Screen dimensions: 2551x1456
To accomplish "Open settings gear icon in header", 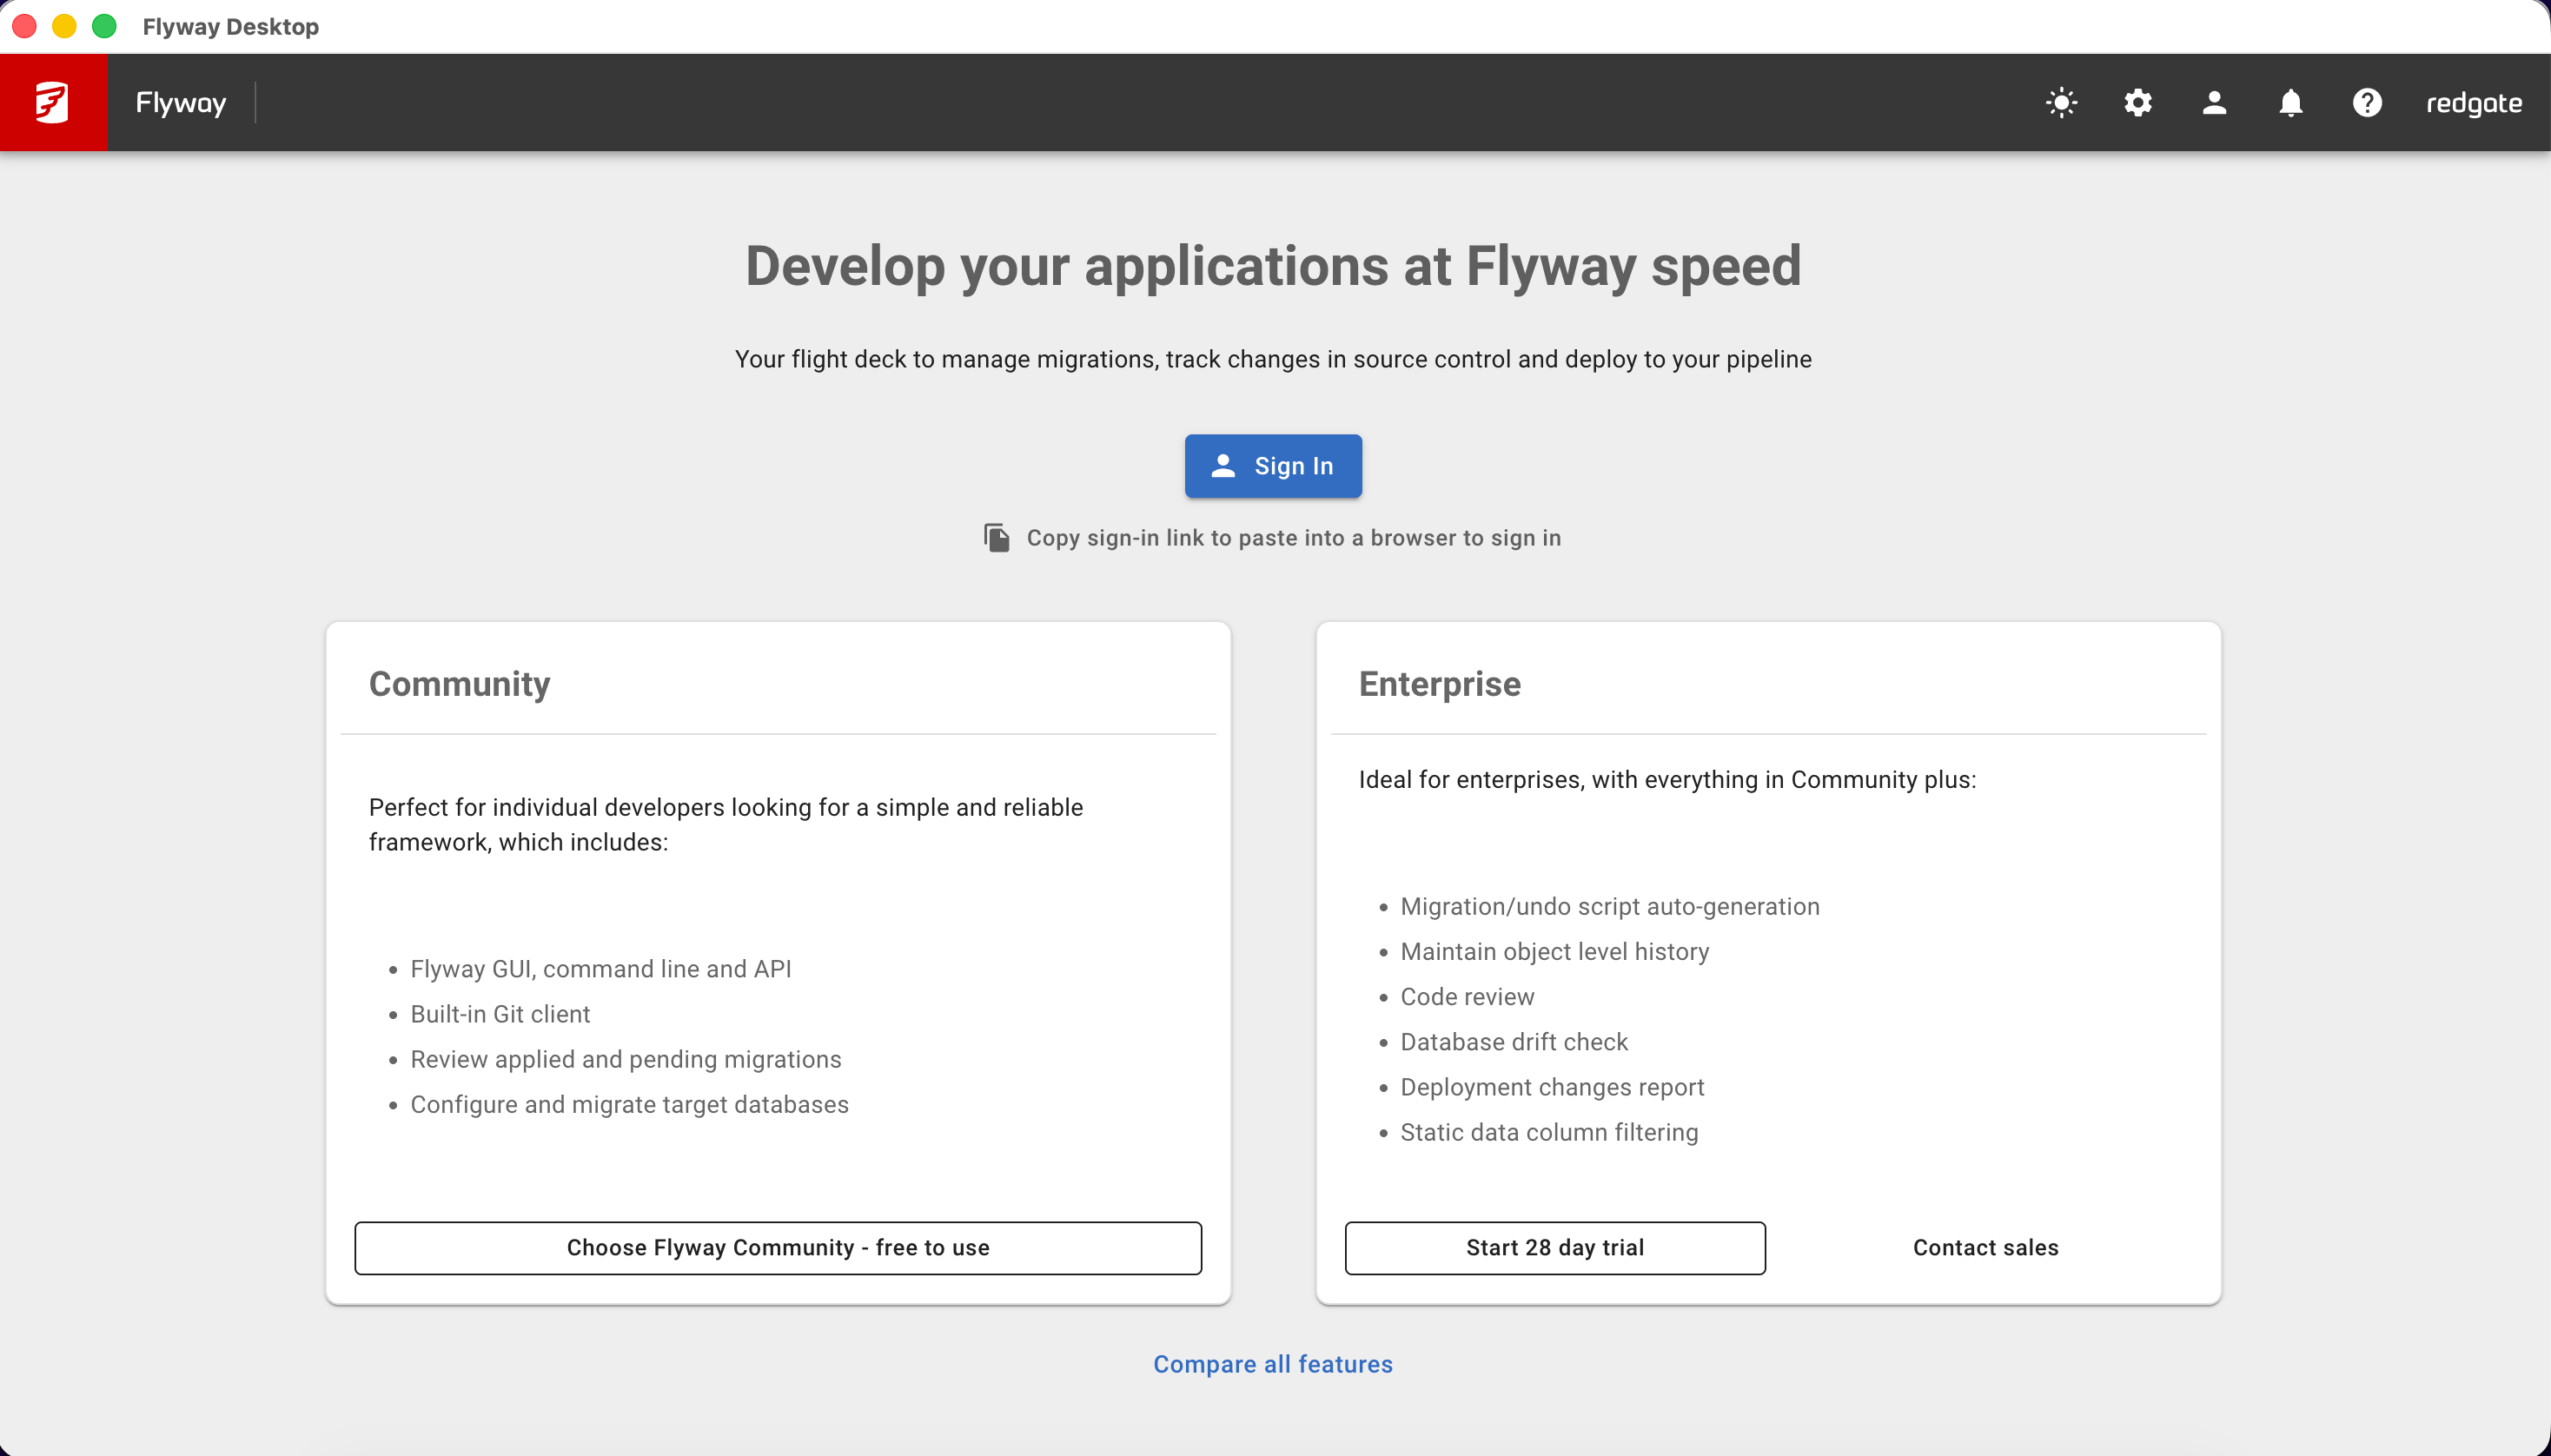I will click(2138, 103).
